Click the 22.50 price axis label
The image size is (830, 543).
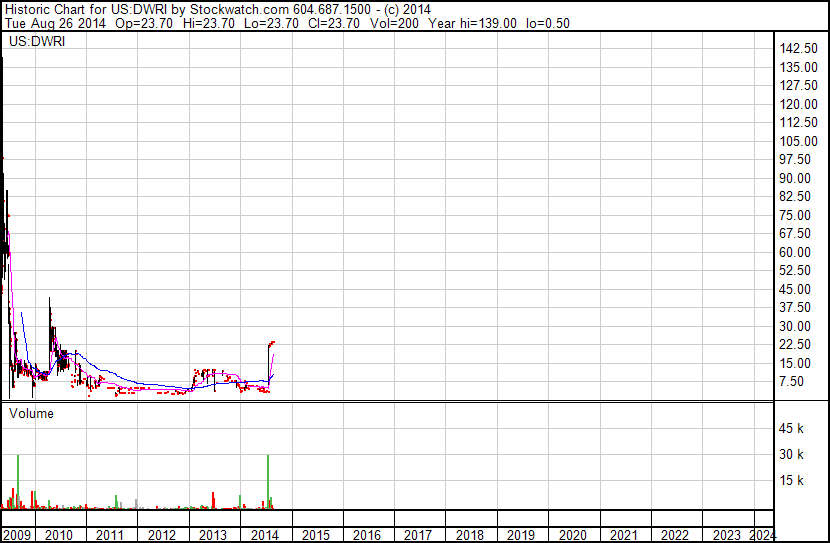[795, 345]
